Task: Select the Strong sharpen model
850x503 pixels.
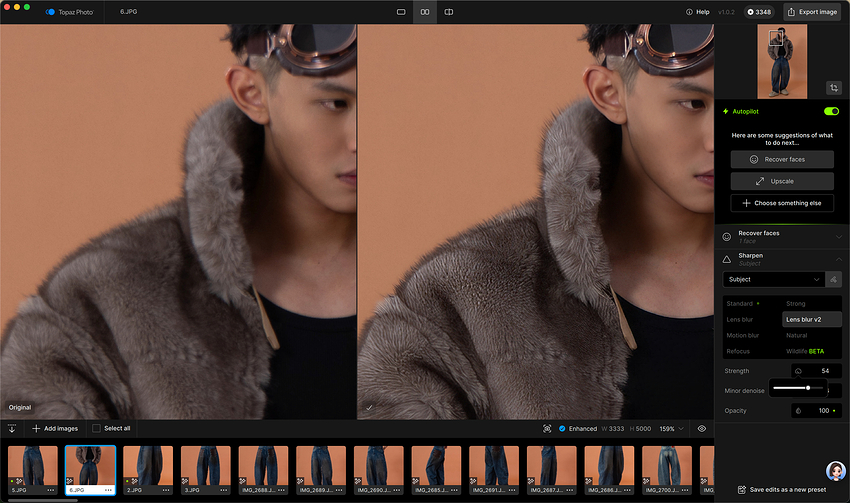Action: click(796, 303)
